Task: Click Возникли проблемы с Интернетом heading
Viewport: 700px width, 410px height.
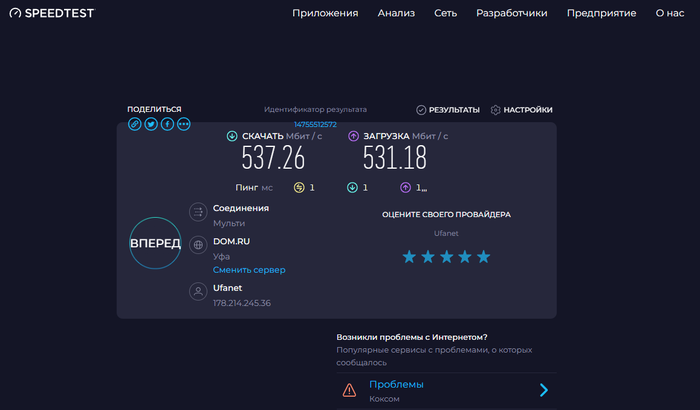Action: 412,337
